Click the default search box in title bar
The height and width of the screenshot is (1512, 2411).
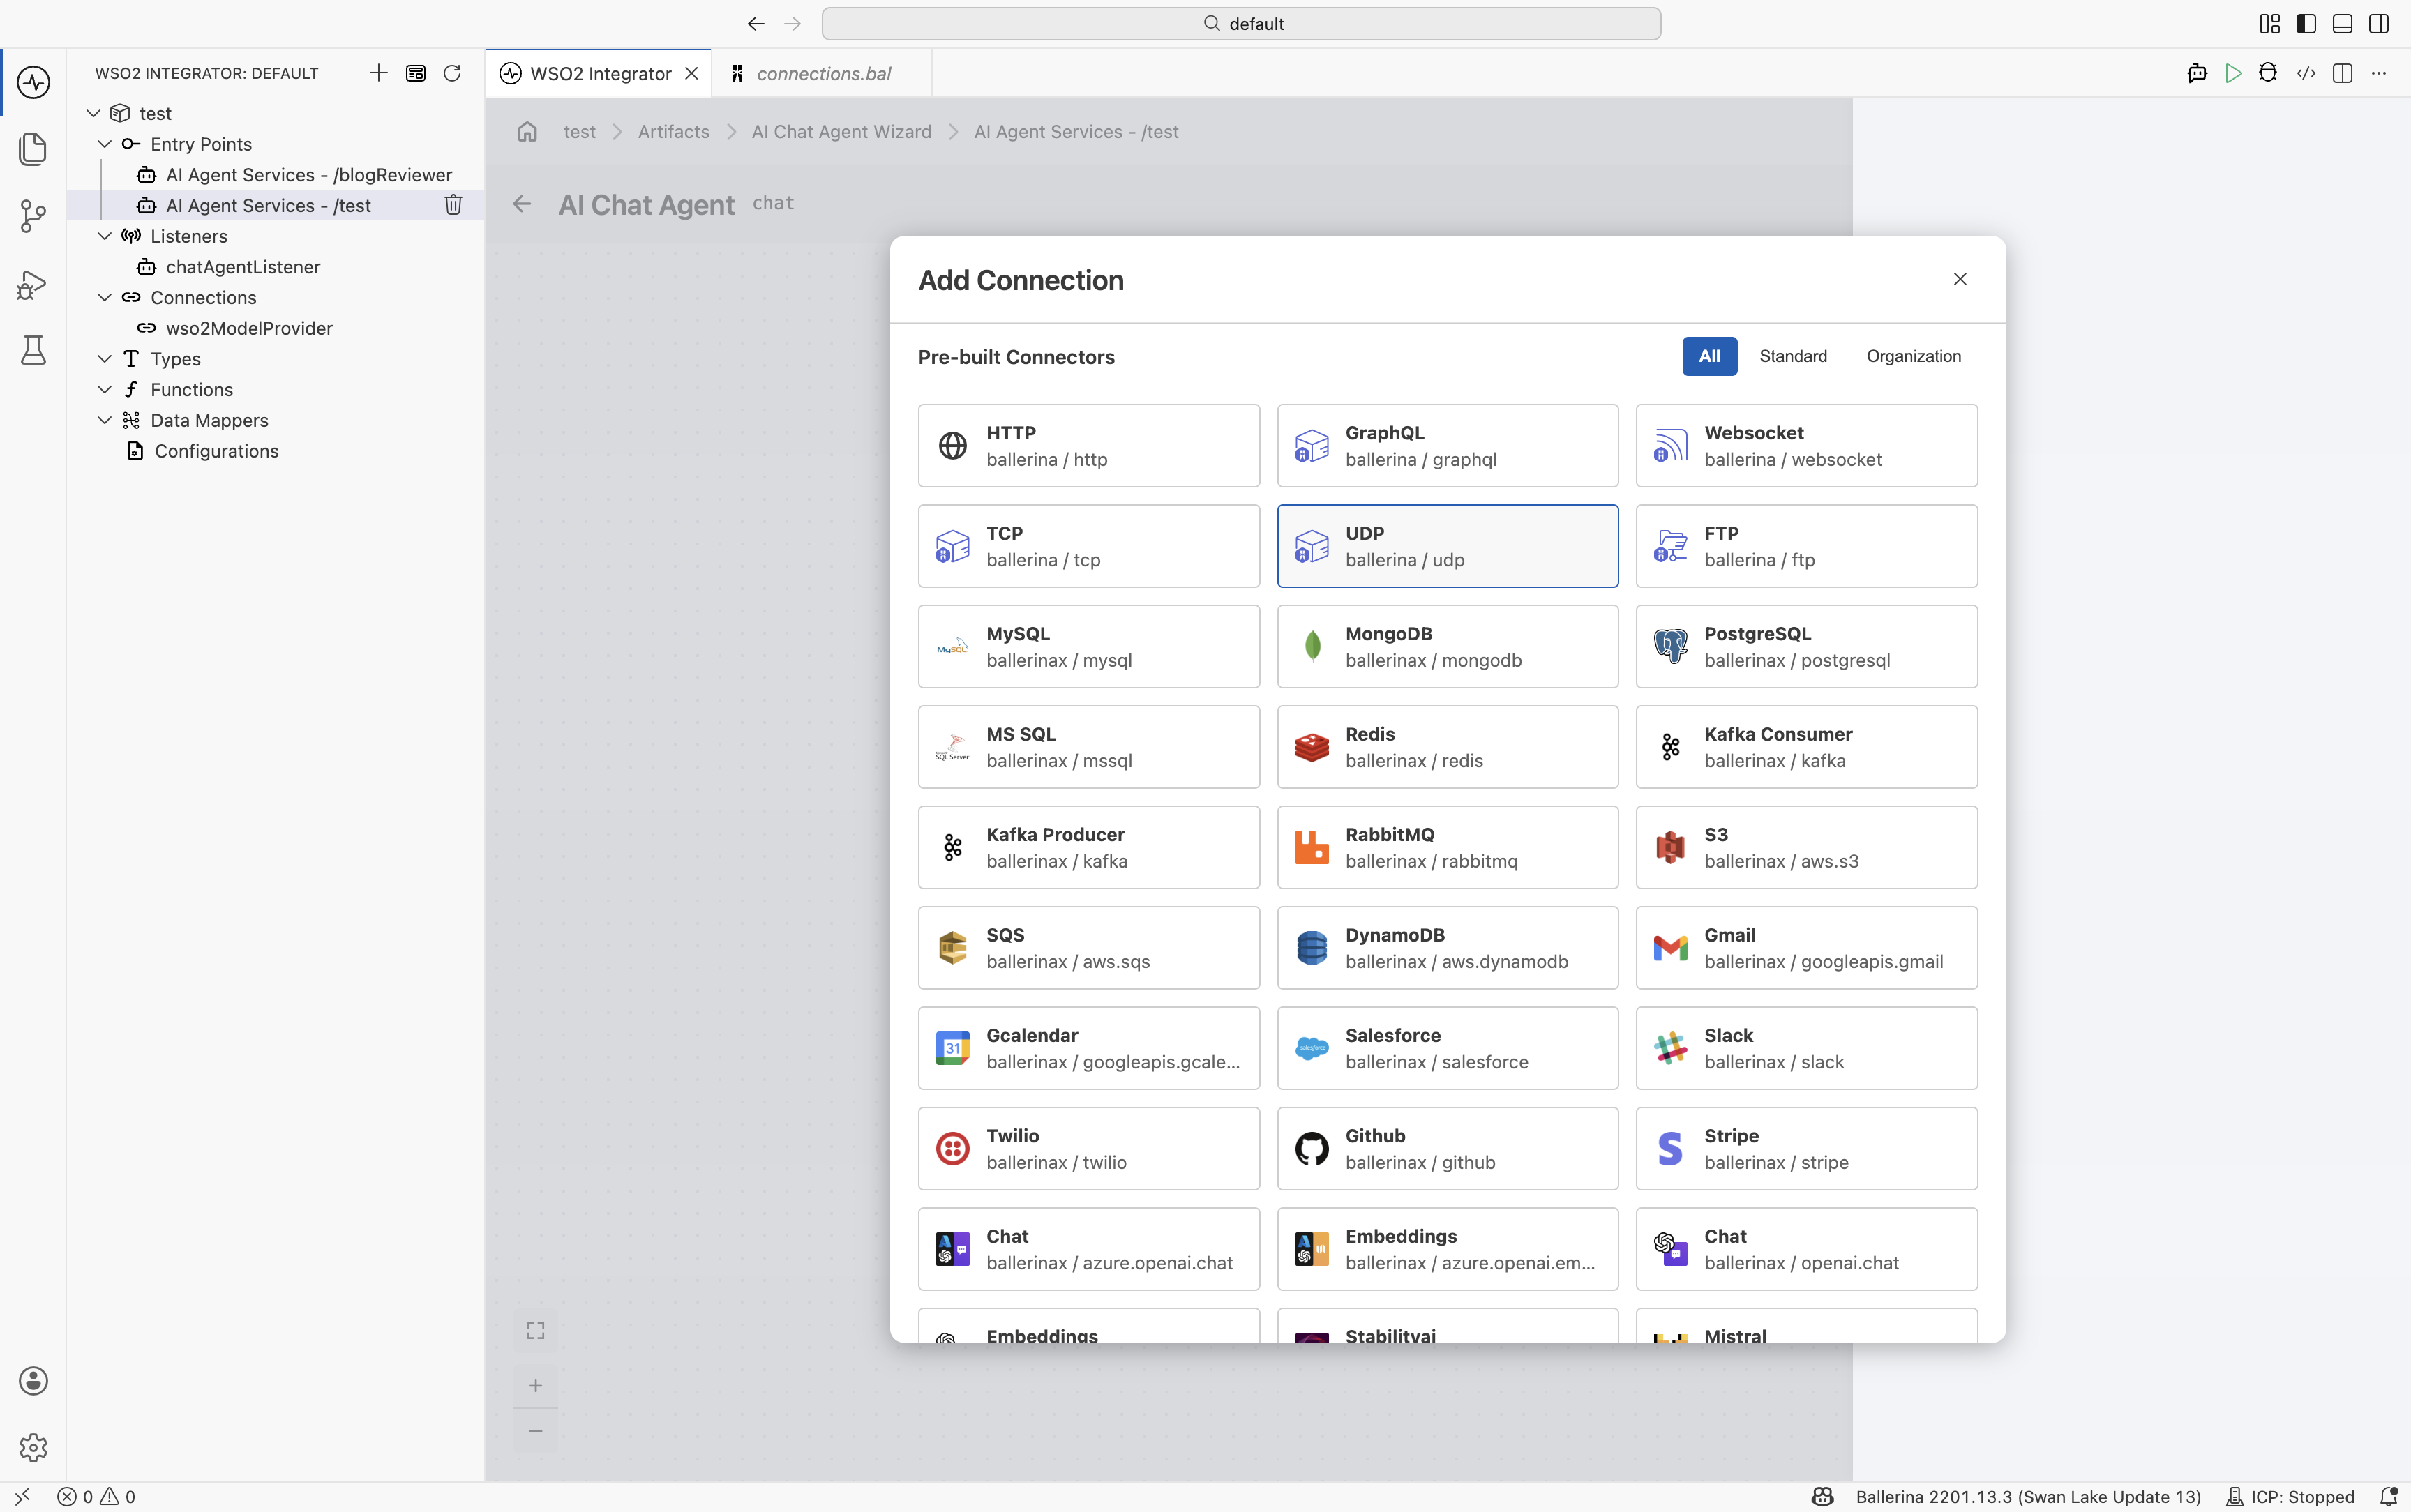coord(1241,23)
